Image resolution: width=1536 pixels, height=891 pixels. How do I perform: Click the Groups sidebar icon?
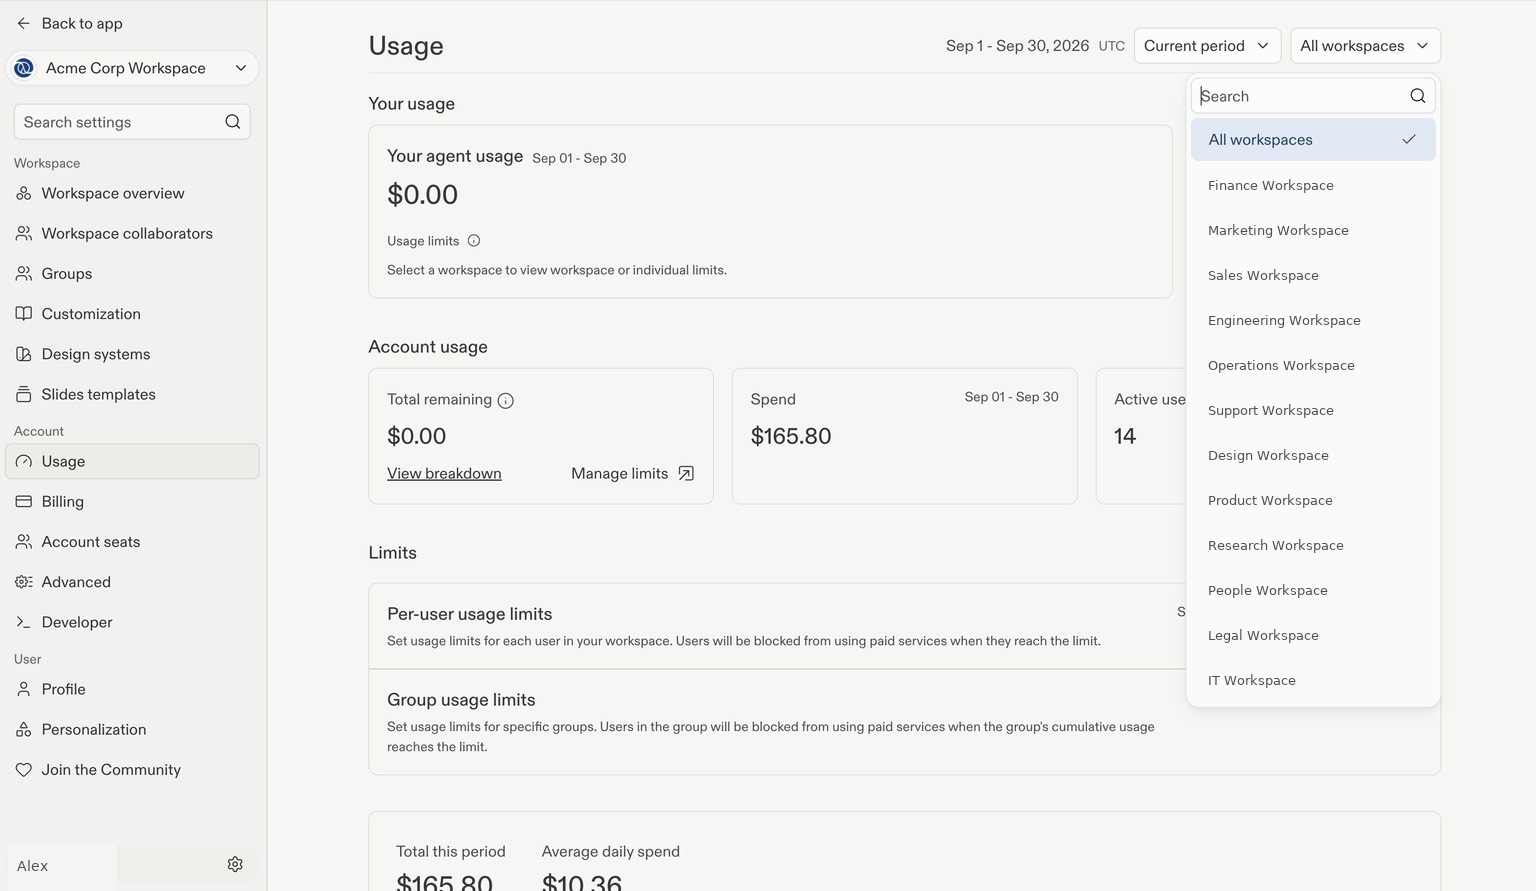point(24,273)
